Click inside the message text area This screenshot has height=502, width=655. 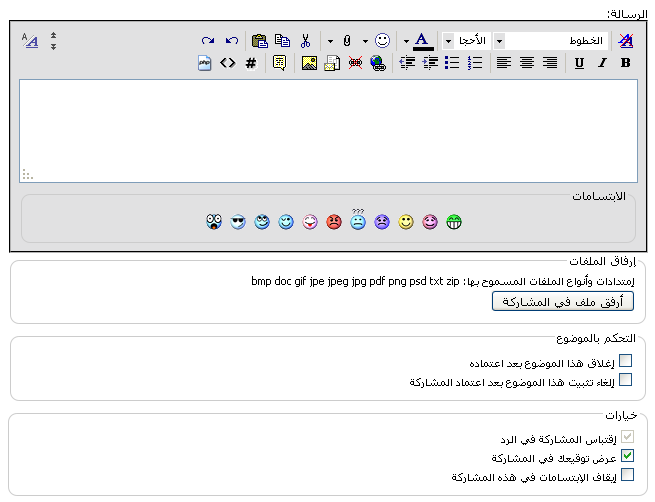pos(328,131)
